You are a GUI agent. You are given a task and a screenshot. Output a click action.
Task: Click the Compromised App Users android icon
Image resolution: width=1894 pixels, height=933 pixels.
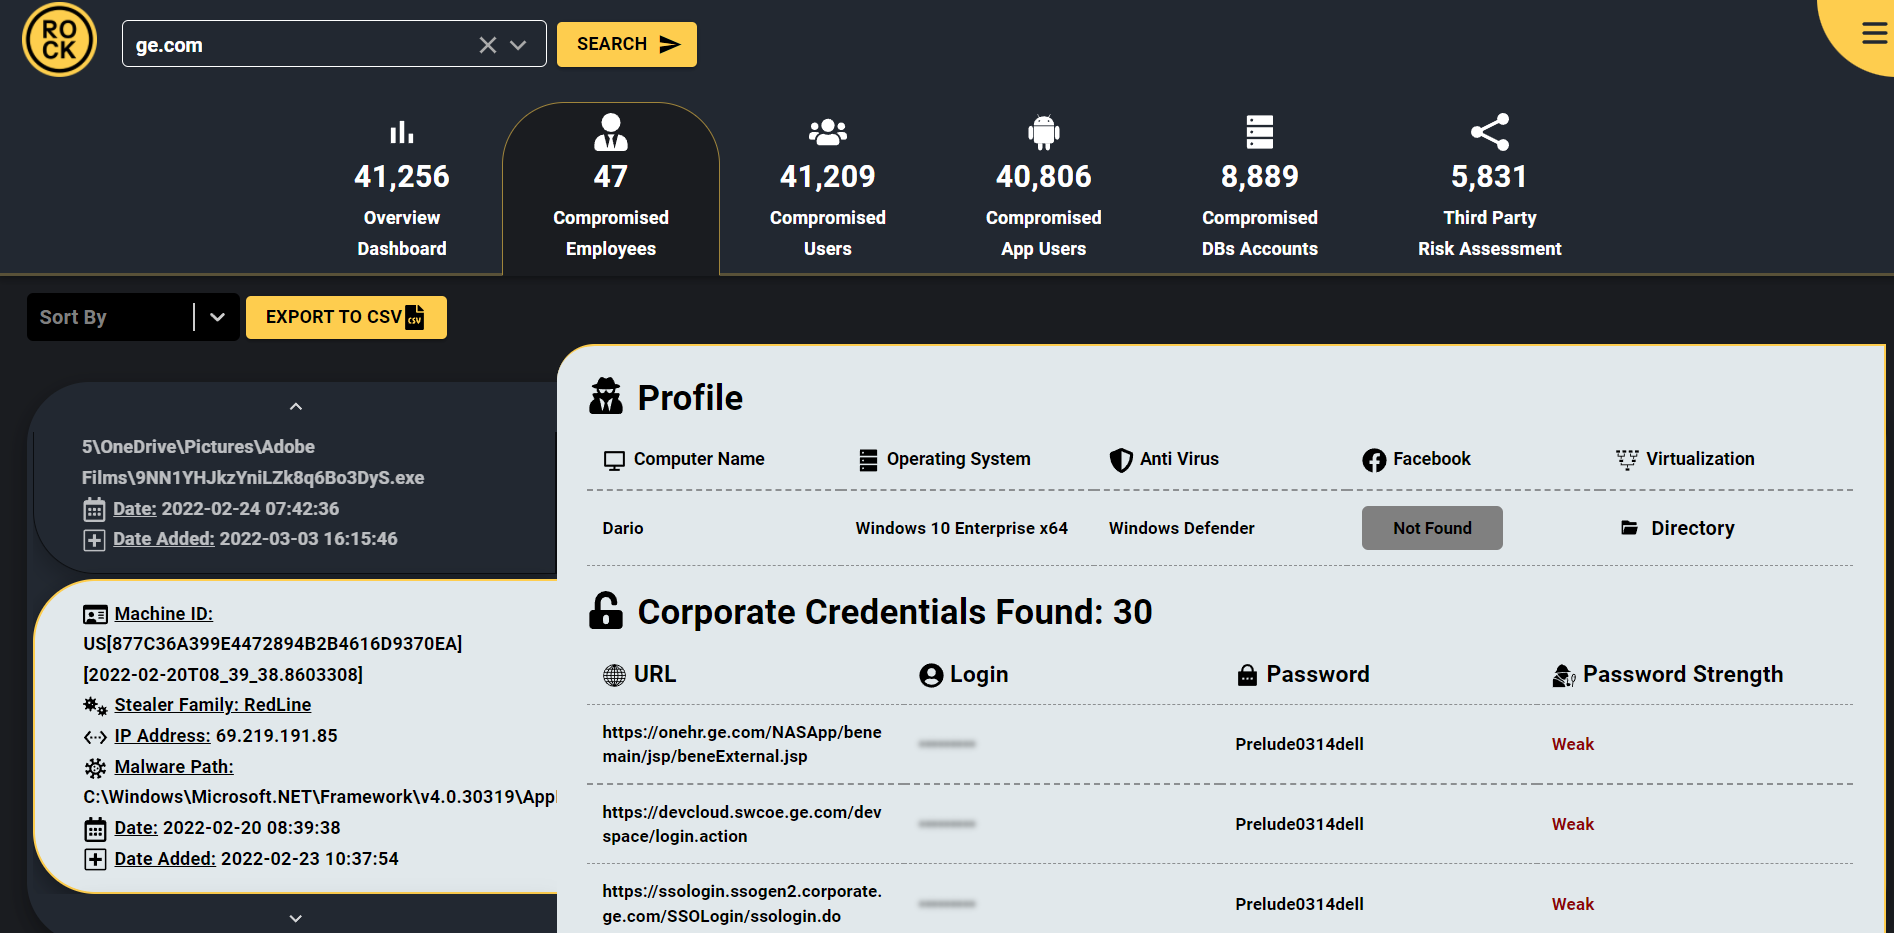coord(1043,132)
